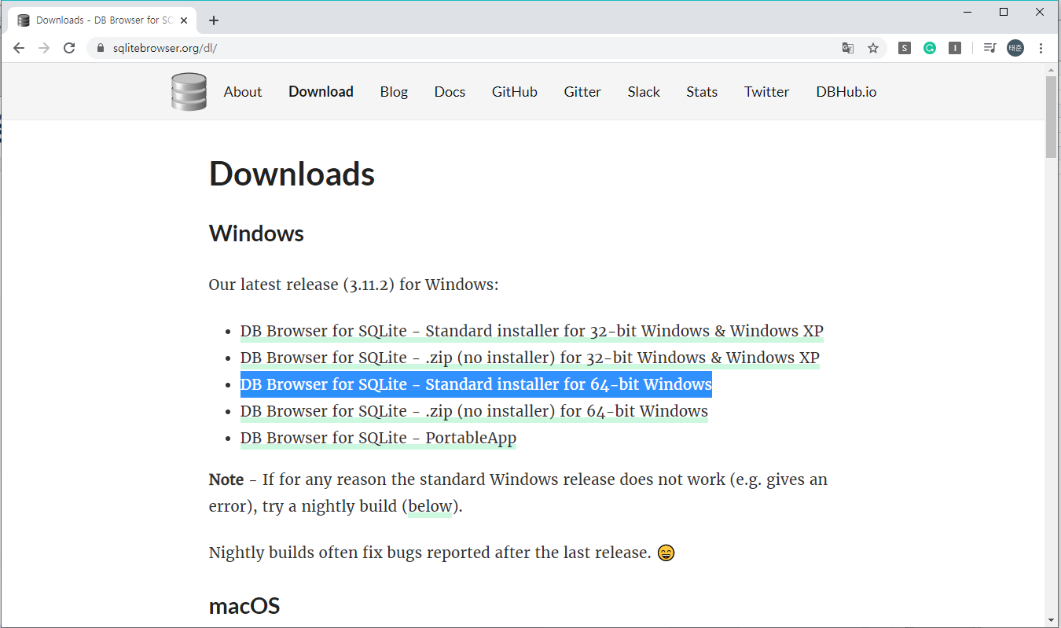Select the Downloads - DB Browser tab
Image resolution: width=1061 pixels, height=628 pixels.
[x=101, y=20]
